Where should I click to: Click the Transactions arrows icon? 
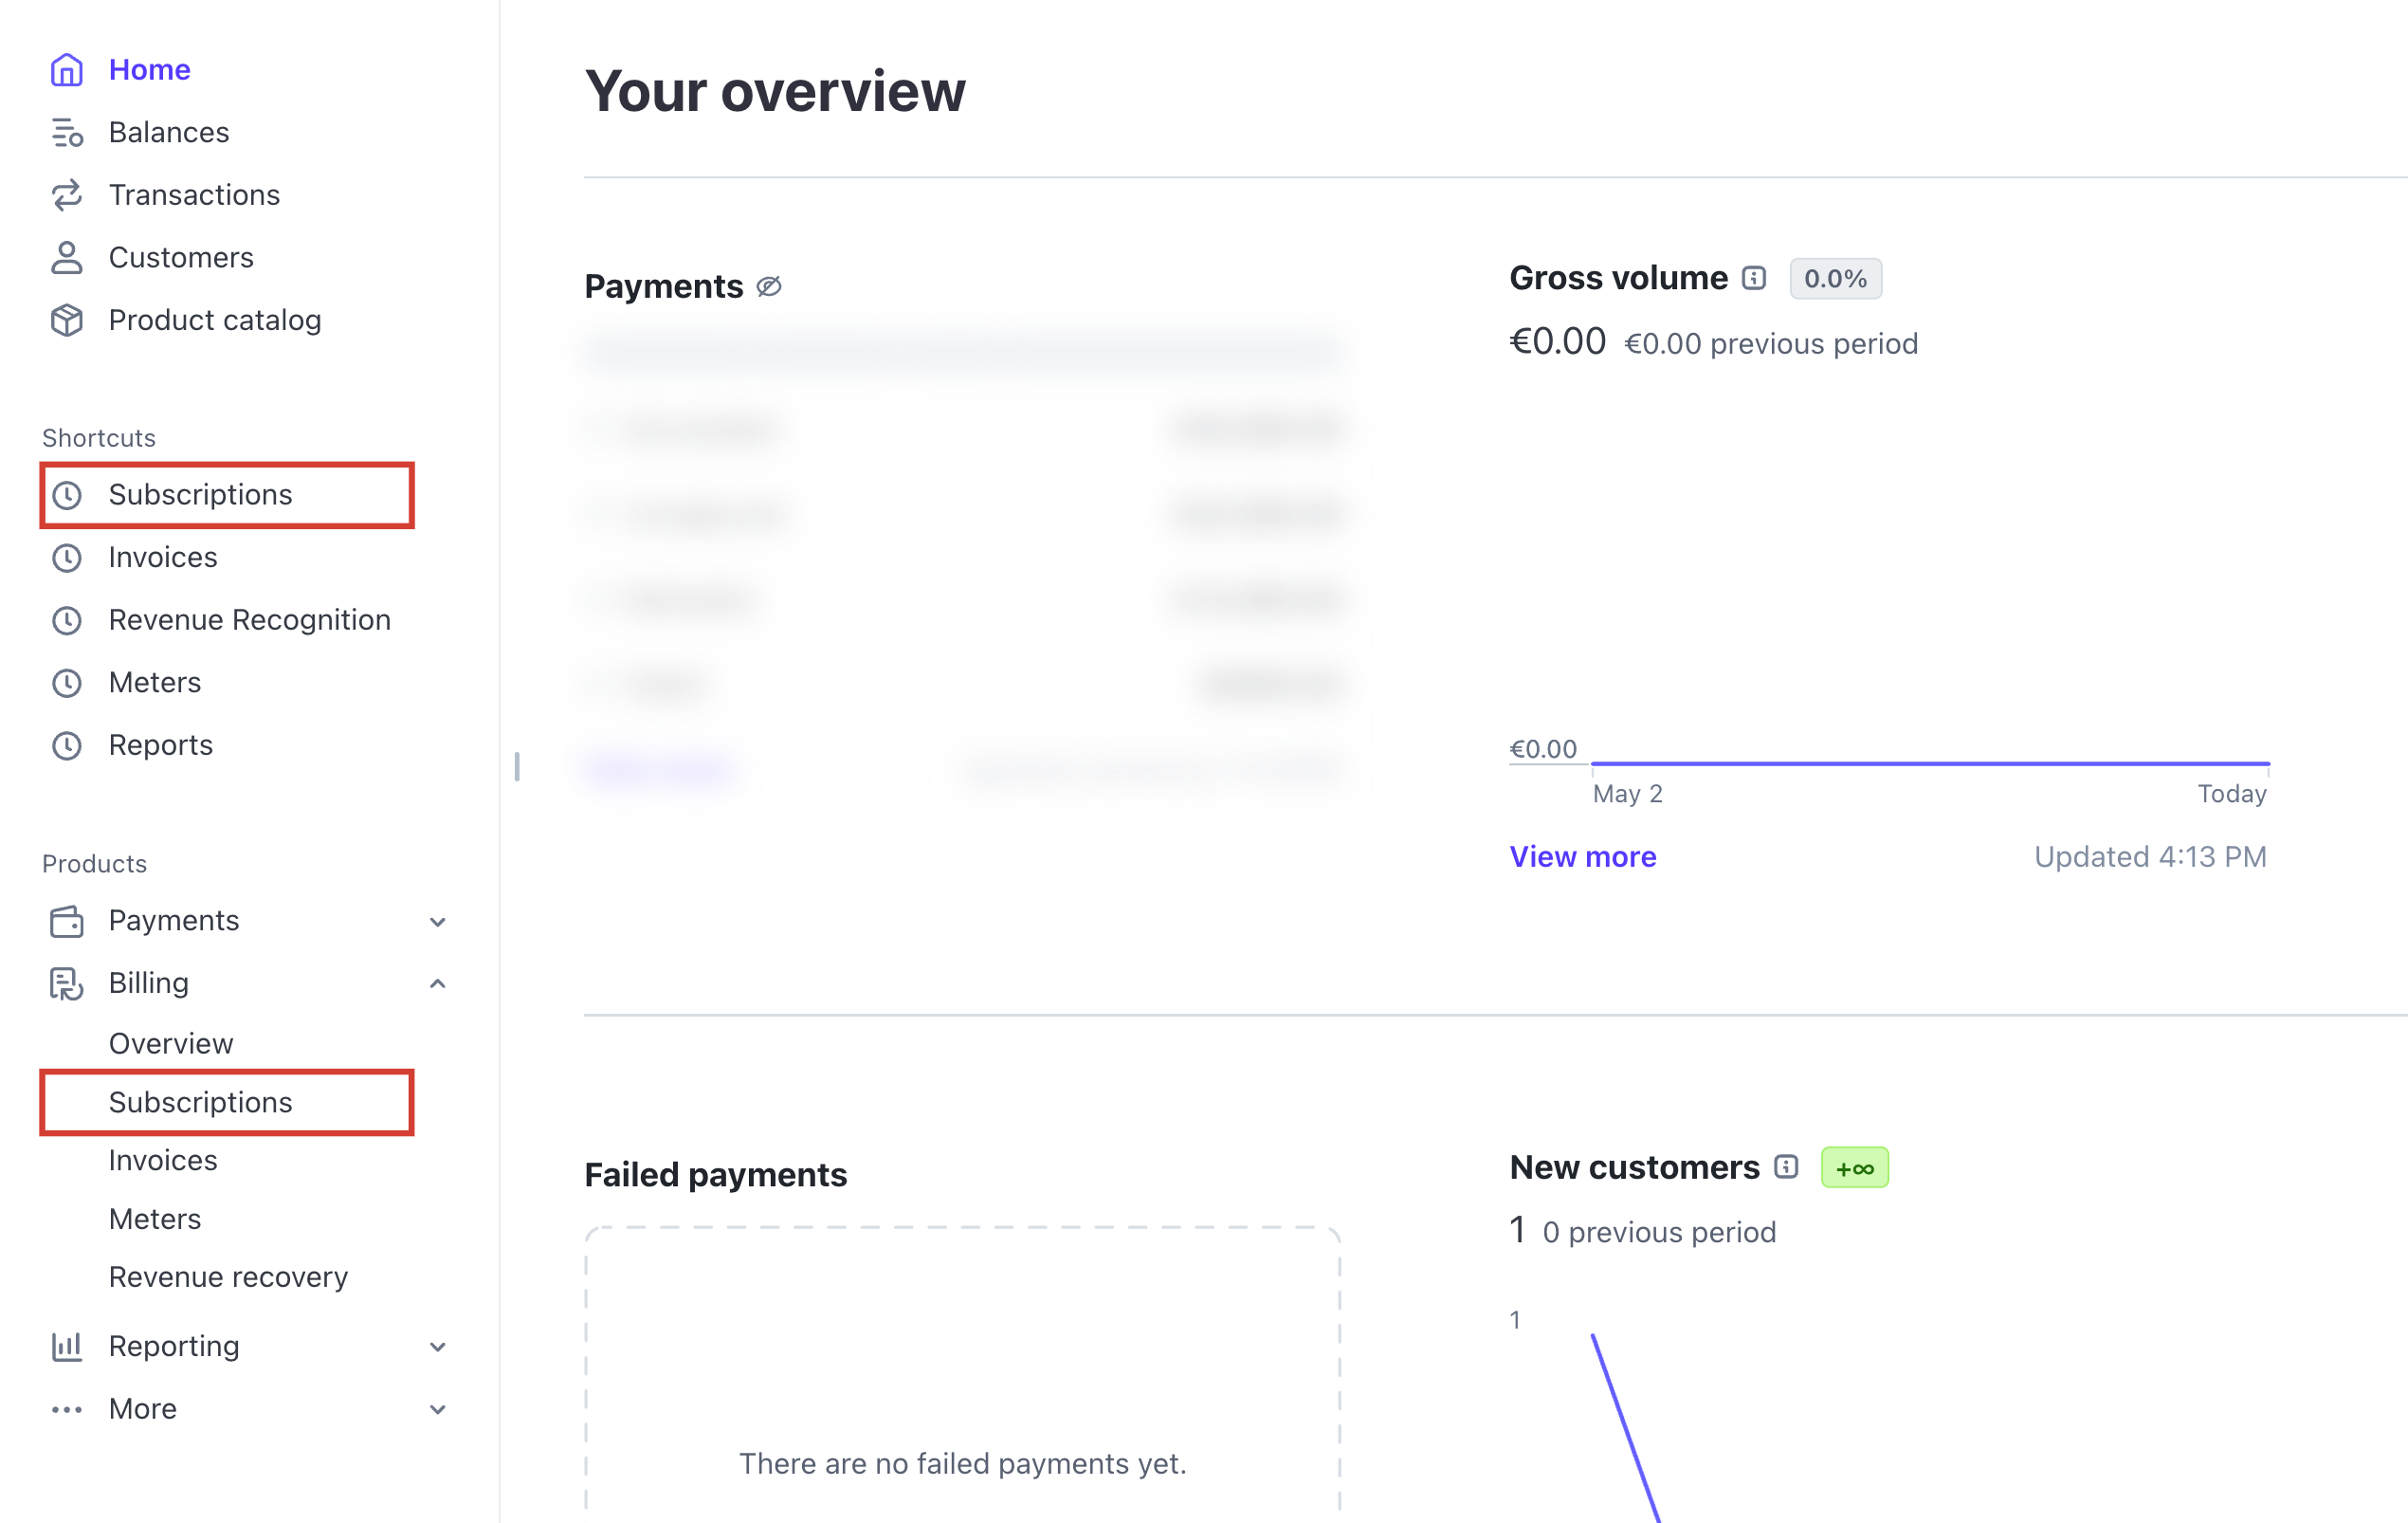[x=66, y=194]
